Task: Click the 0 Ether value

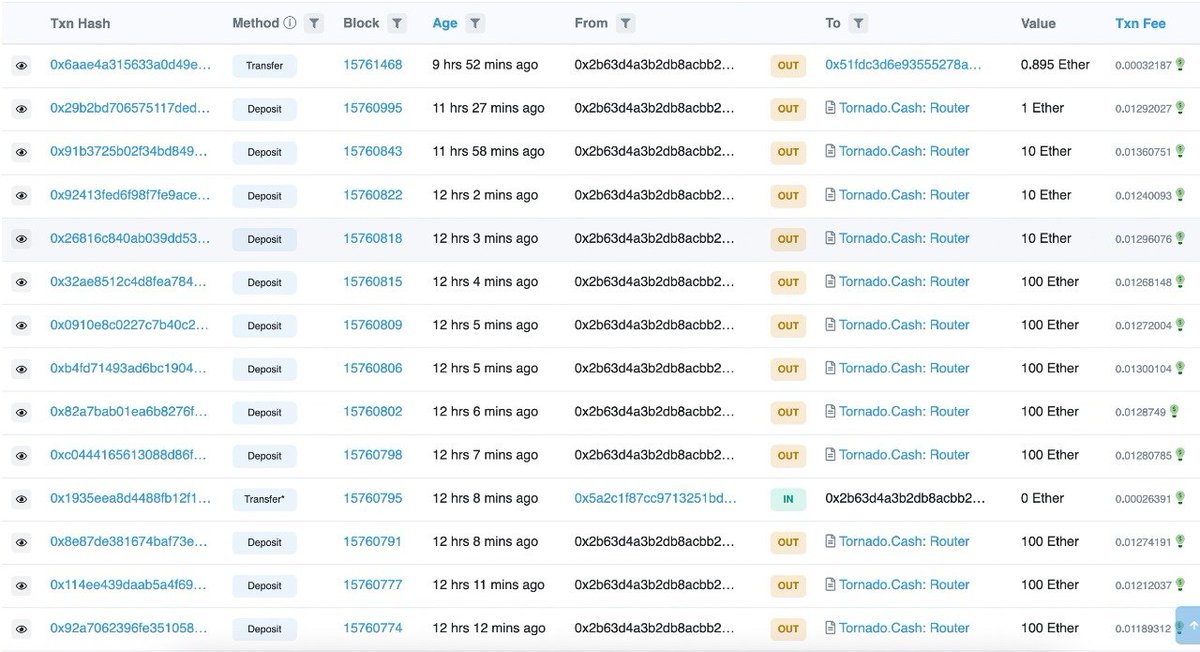Action: click(1042, 498)
